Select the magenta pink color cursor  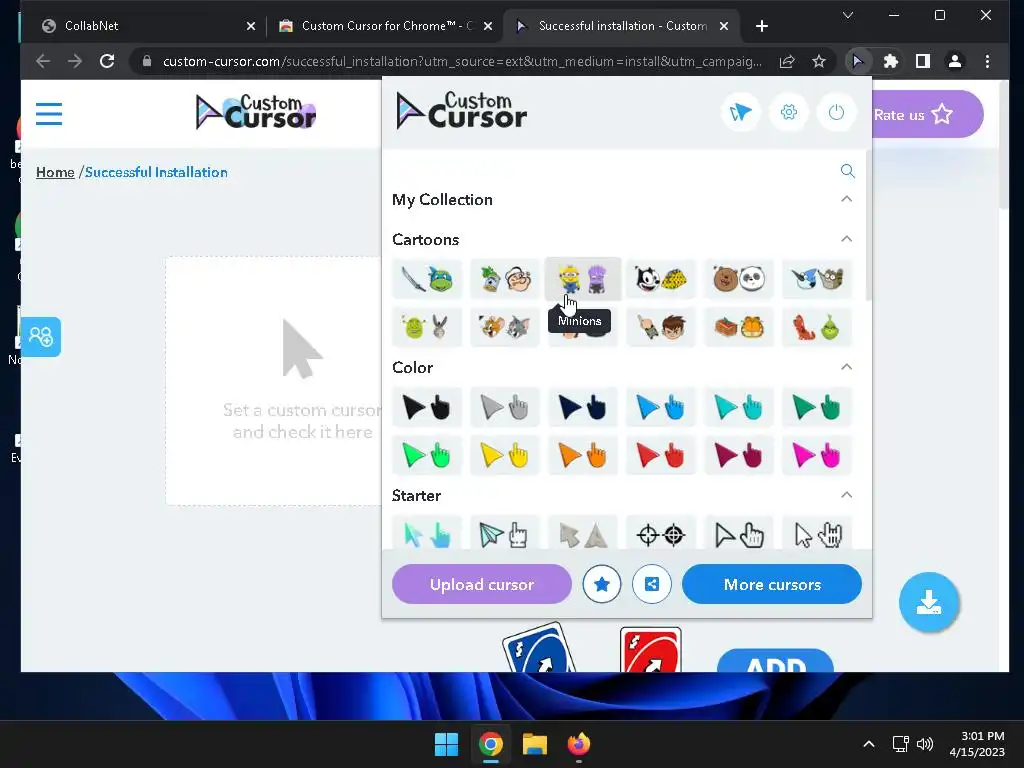coord(816,455)
